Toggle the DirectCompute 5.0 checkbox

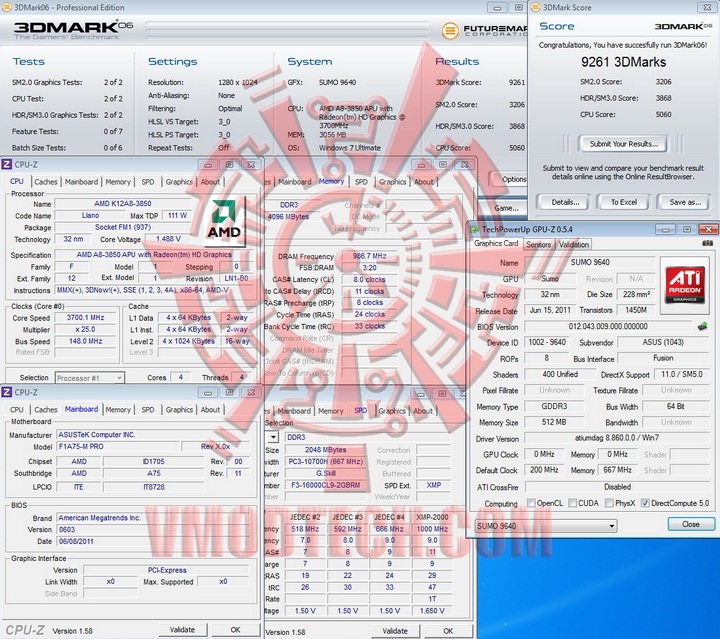pyautogui.click(x=645, y=503)
